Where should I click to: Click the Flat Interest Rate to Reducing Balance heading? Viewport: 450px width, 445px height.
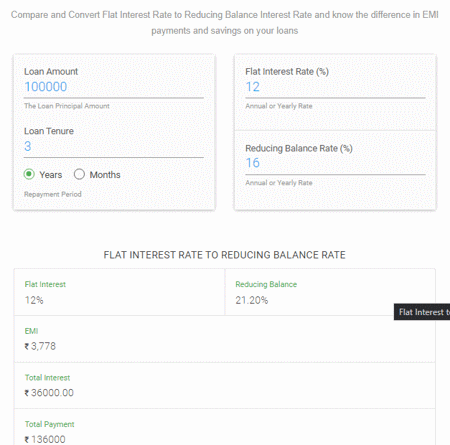224,255
